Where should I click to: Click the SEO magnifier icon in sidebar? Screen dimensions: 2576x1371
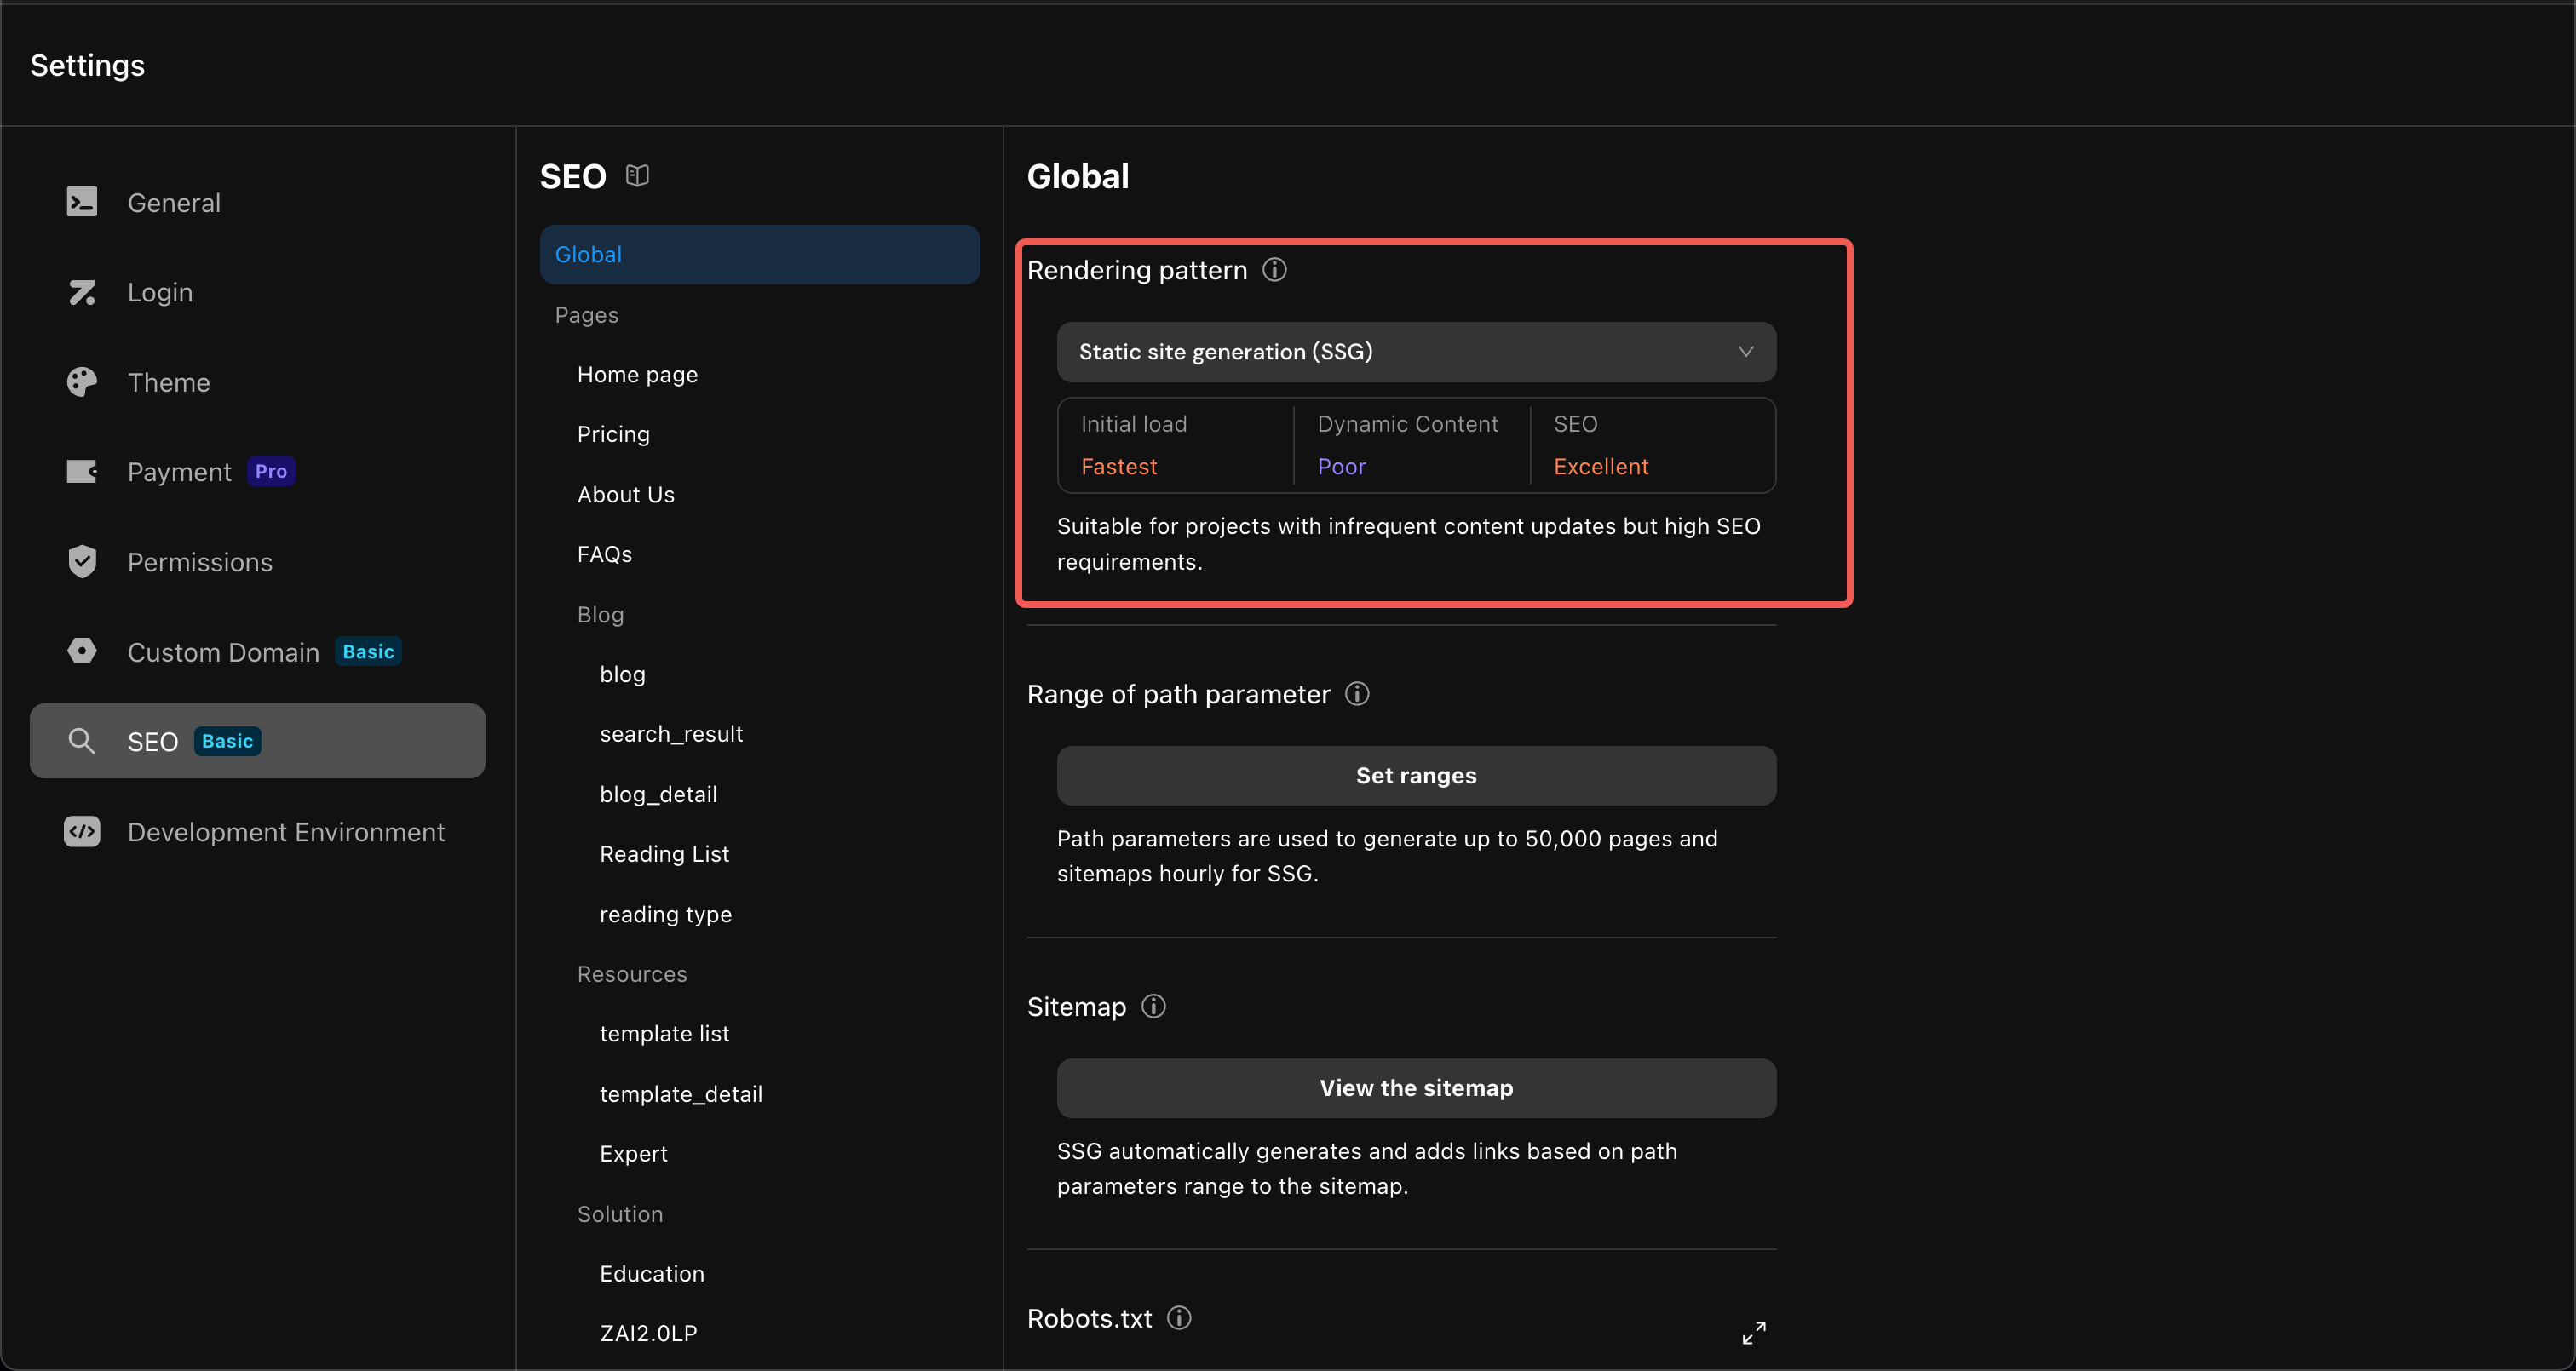(x=81, y=741)
